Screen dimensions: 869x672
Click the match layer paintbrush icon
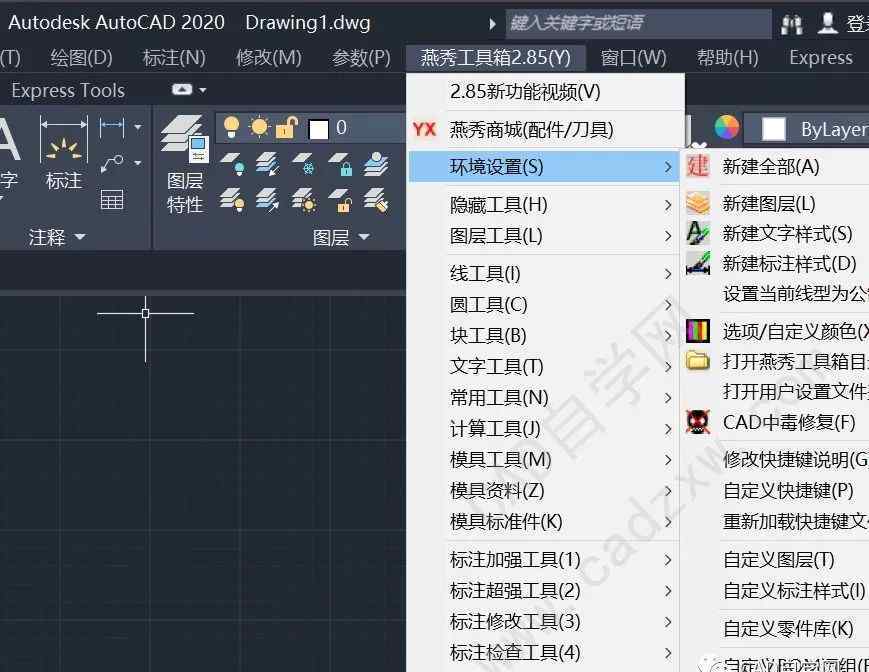tap(376, 200)
